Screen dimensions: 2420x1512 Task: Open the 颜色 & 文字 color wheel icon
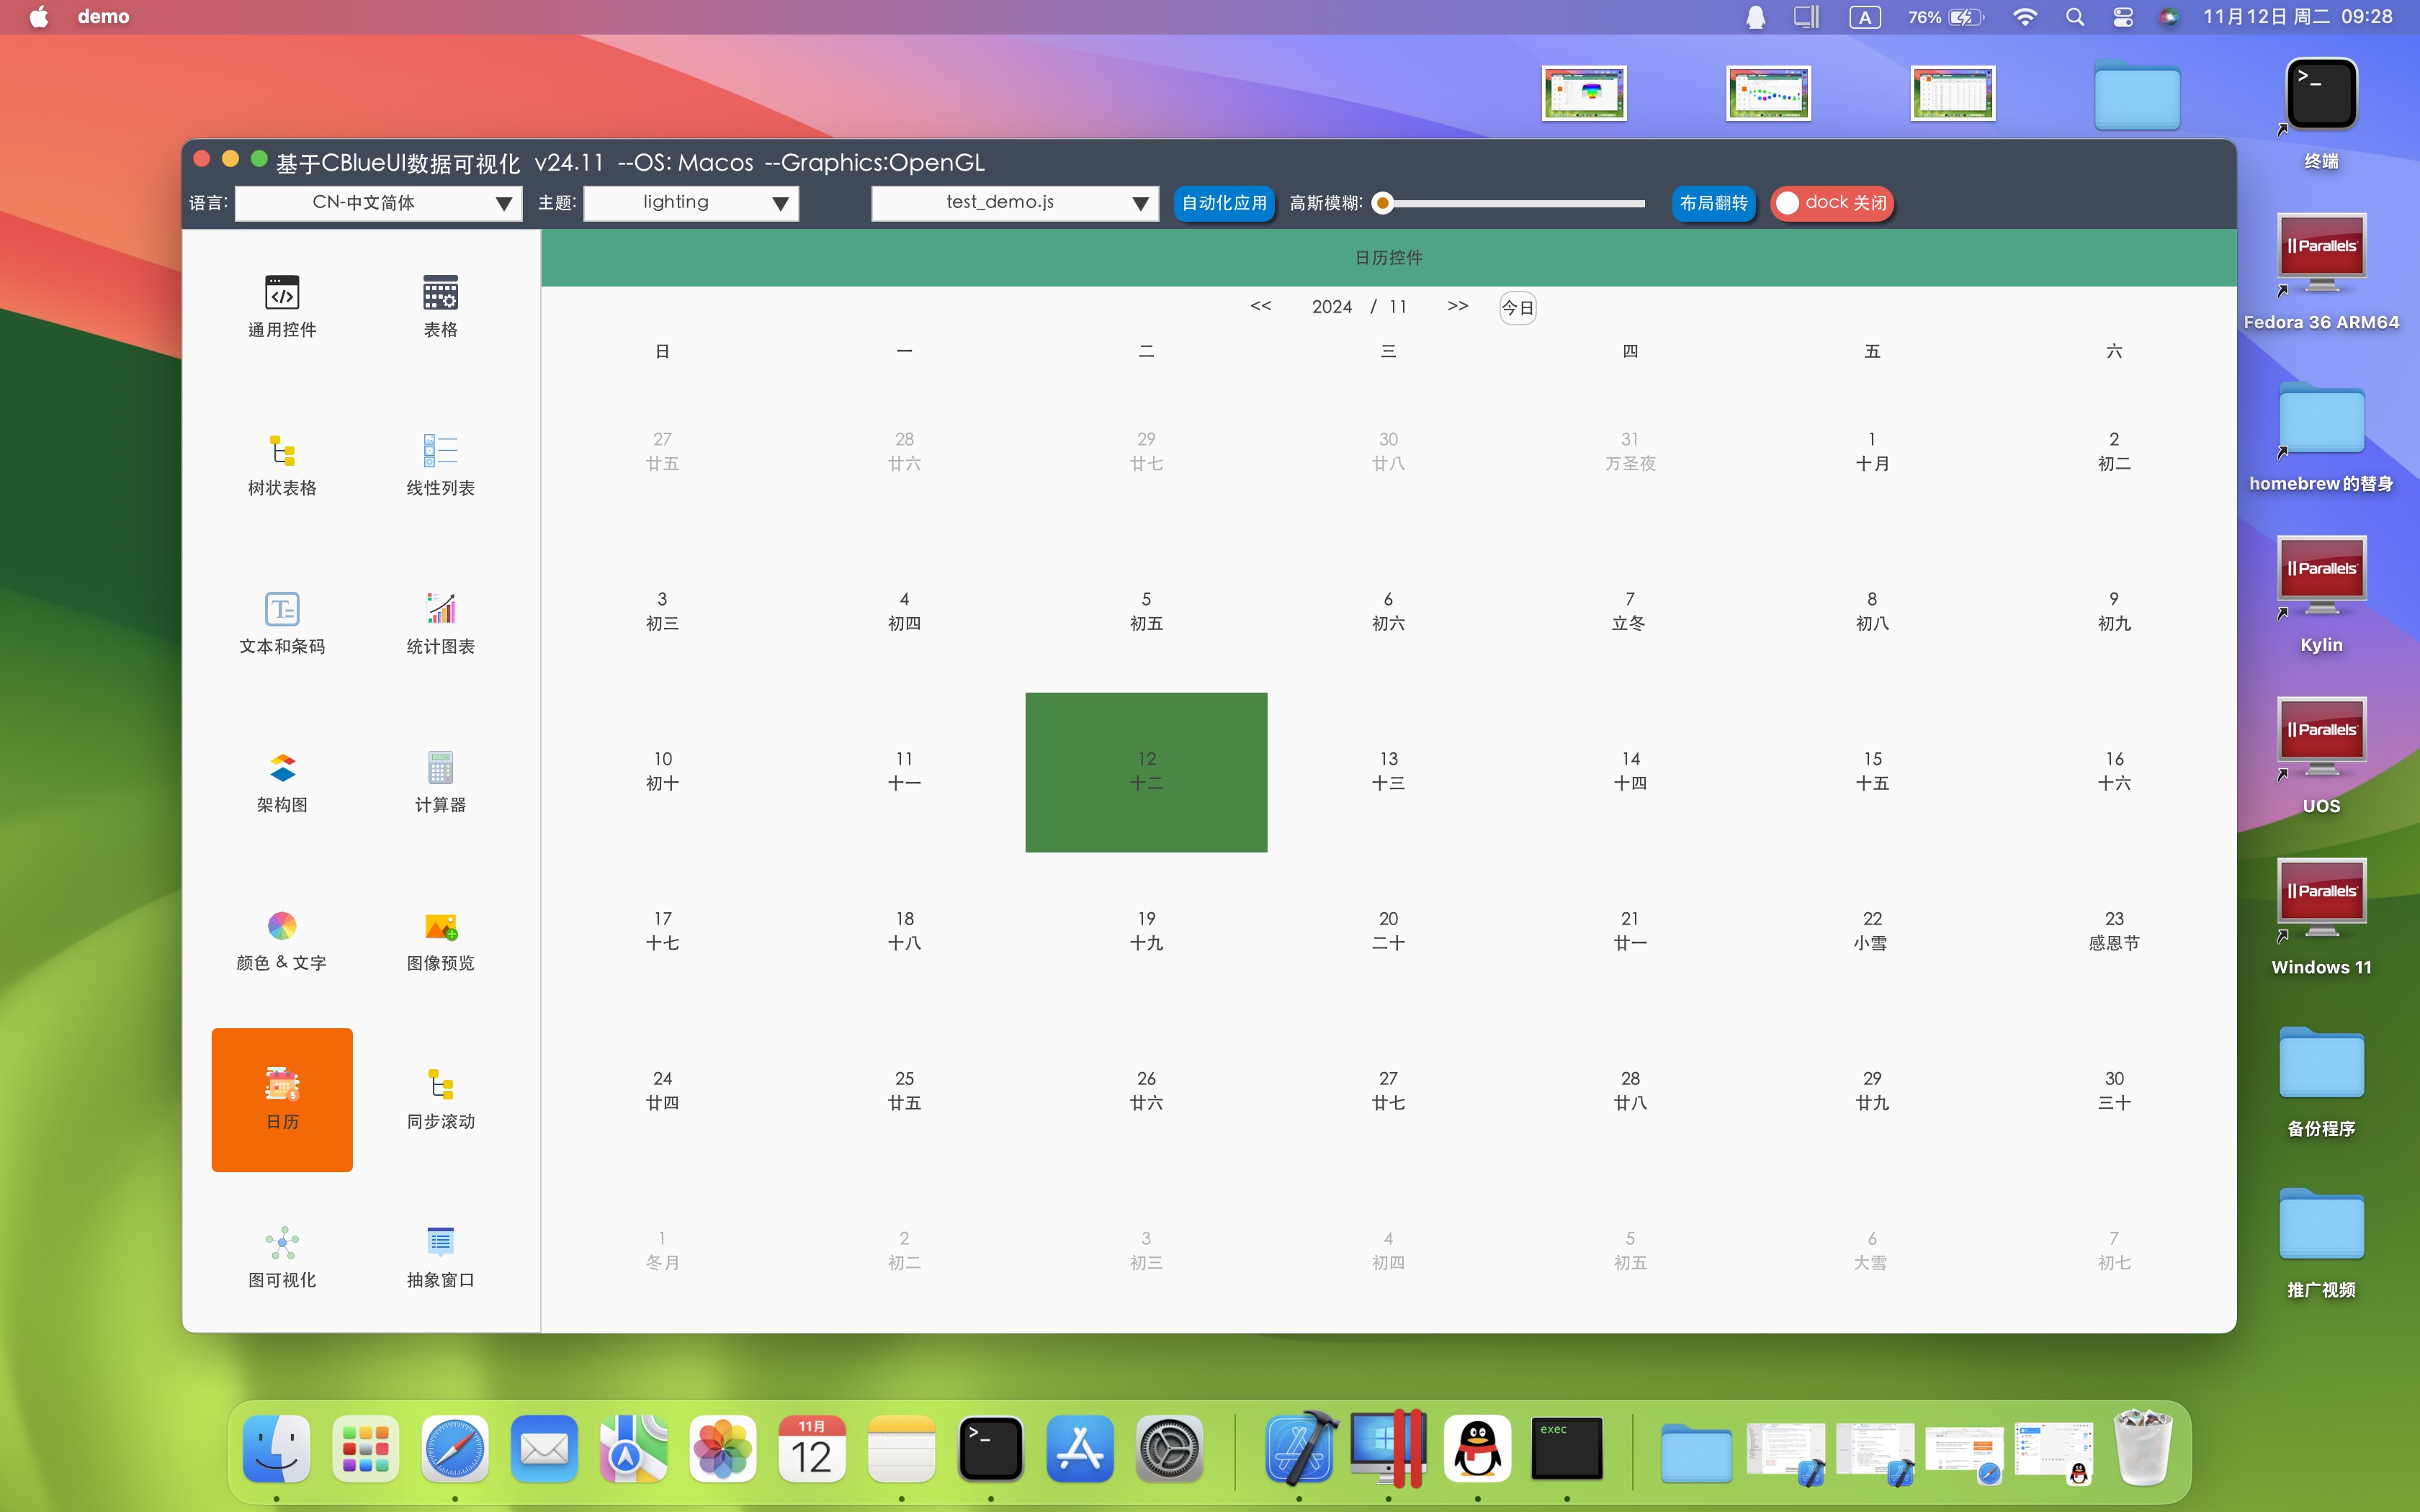[282, 926]
